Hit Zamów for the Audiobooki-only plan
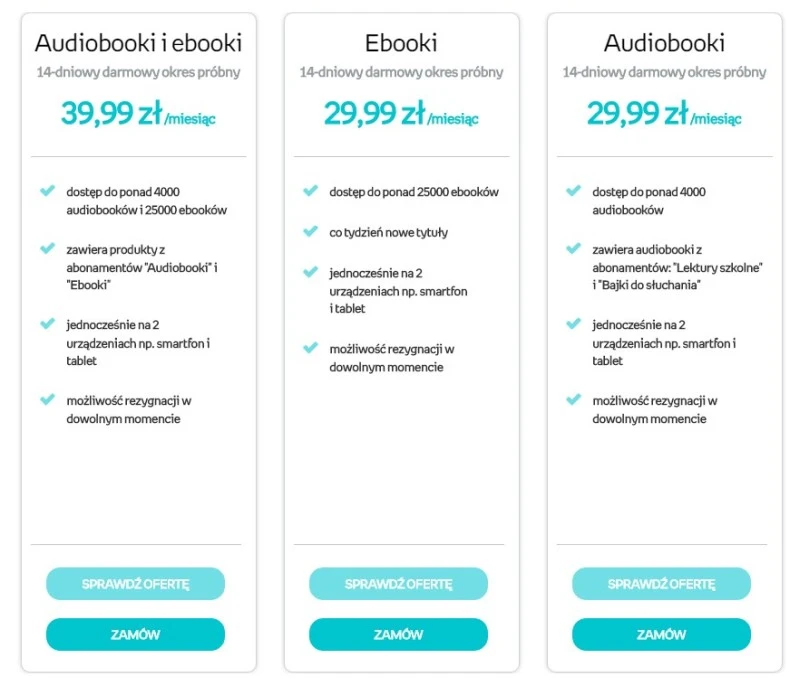This screenshot has width=800, height=678. tap(661, 634)
